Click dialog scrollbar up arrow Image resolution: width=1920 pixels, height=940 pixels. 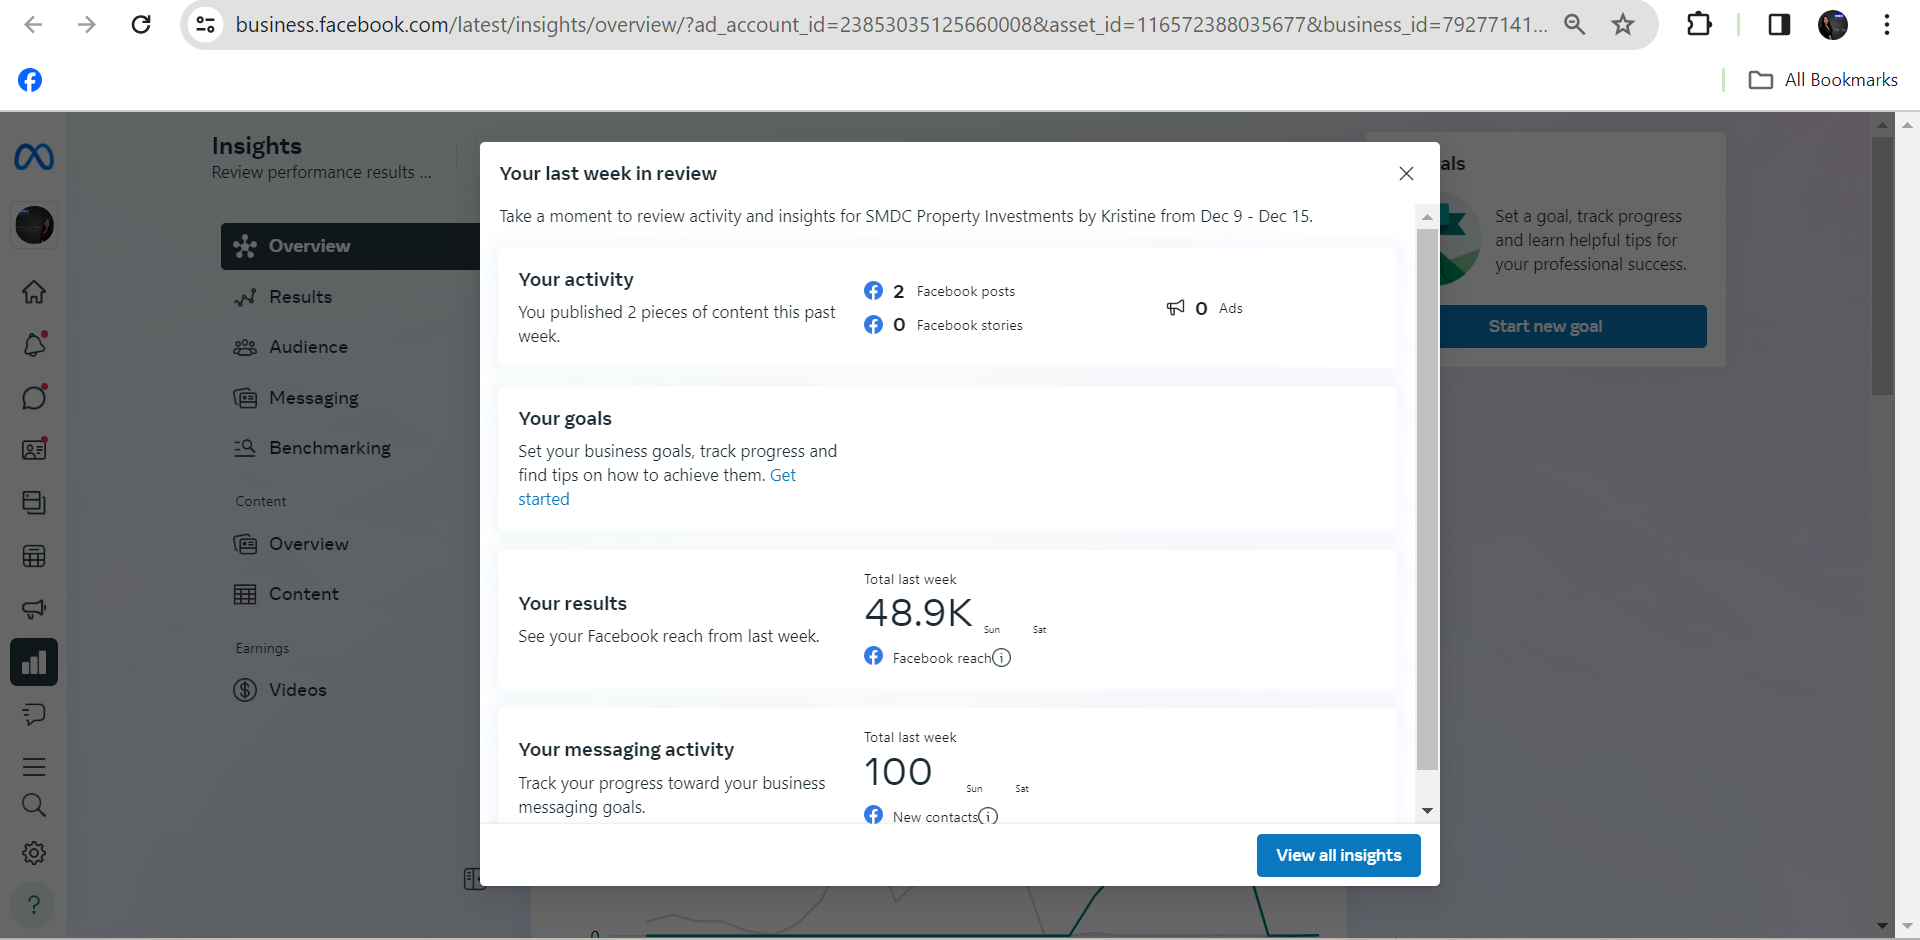coord(1427,217)
